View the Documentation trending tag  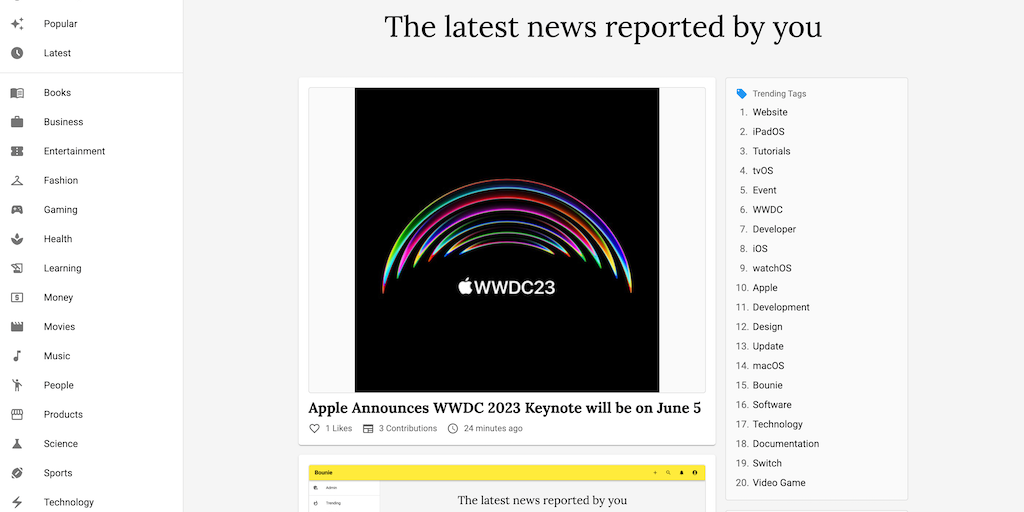pos(786,443)
